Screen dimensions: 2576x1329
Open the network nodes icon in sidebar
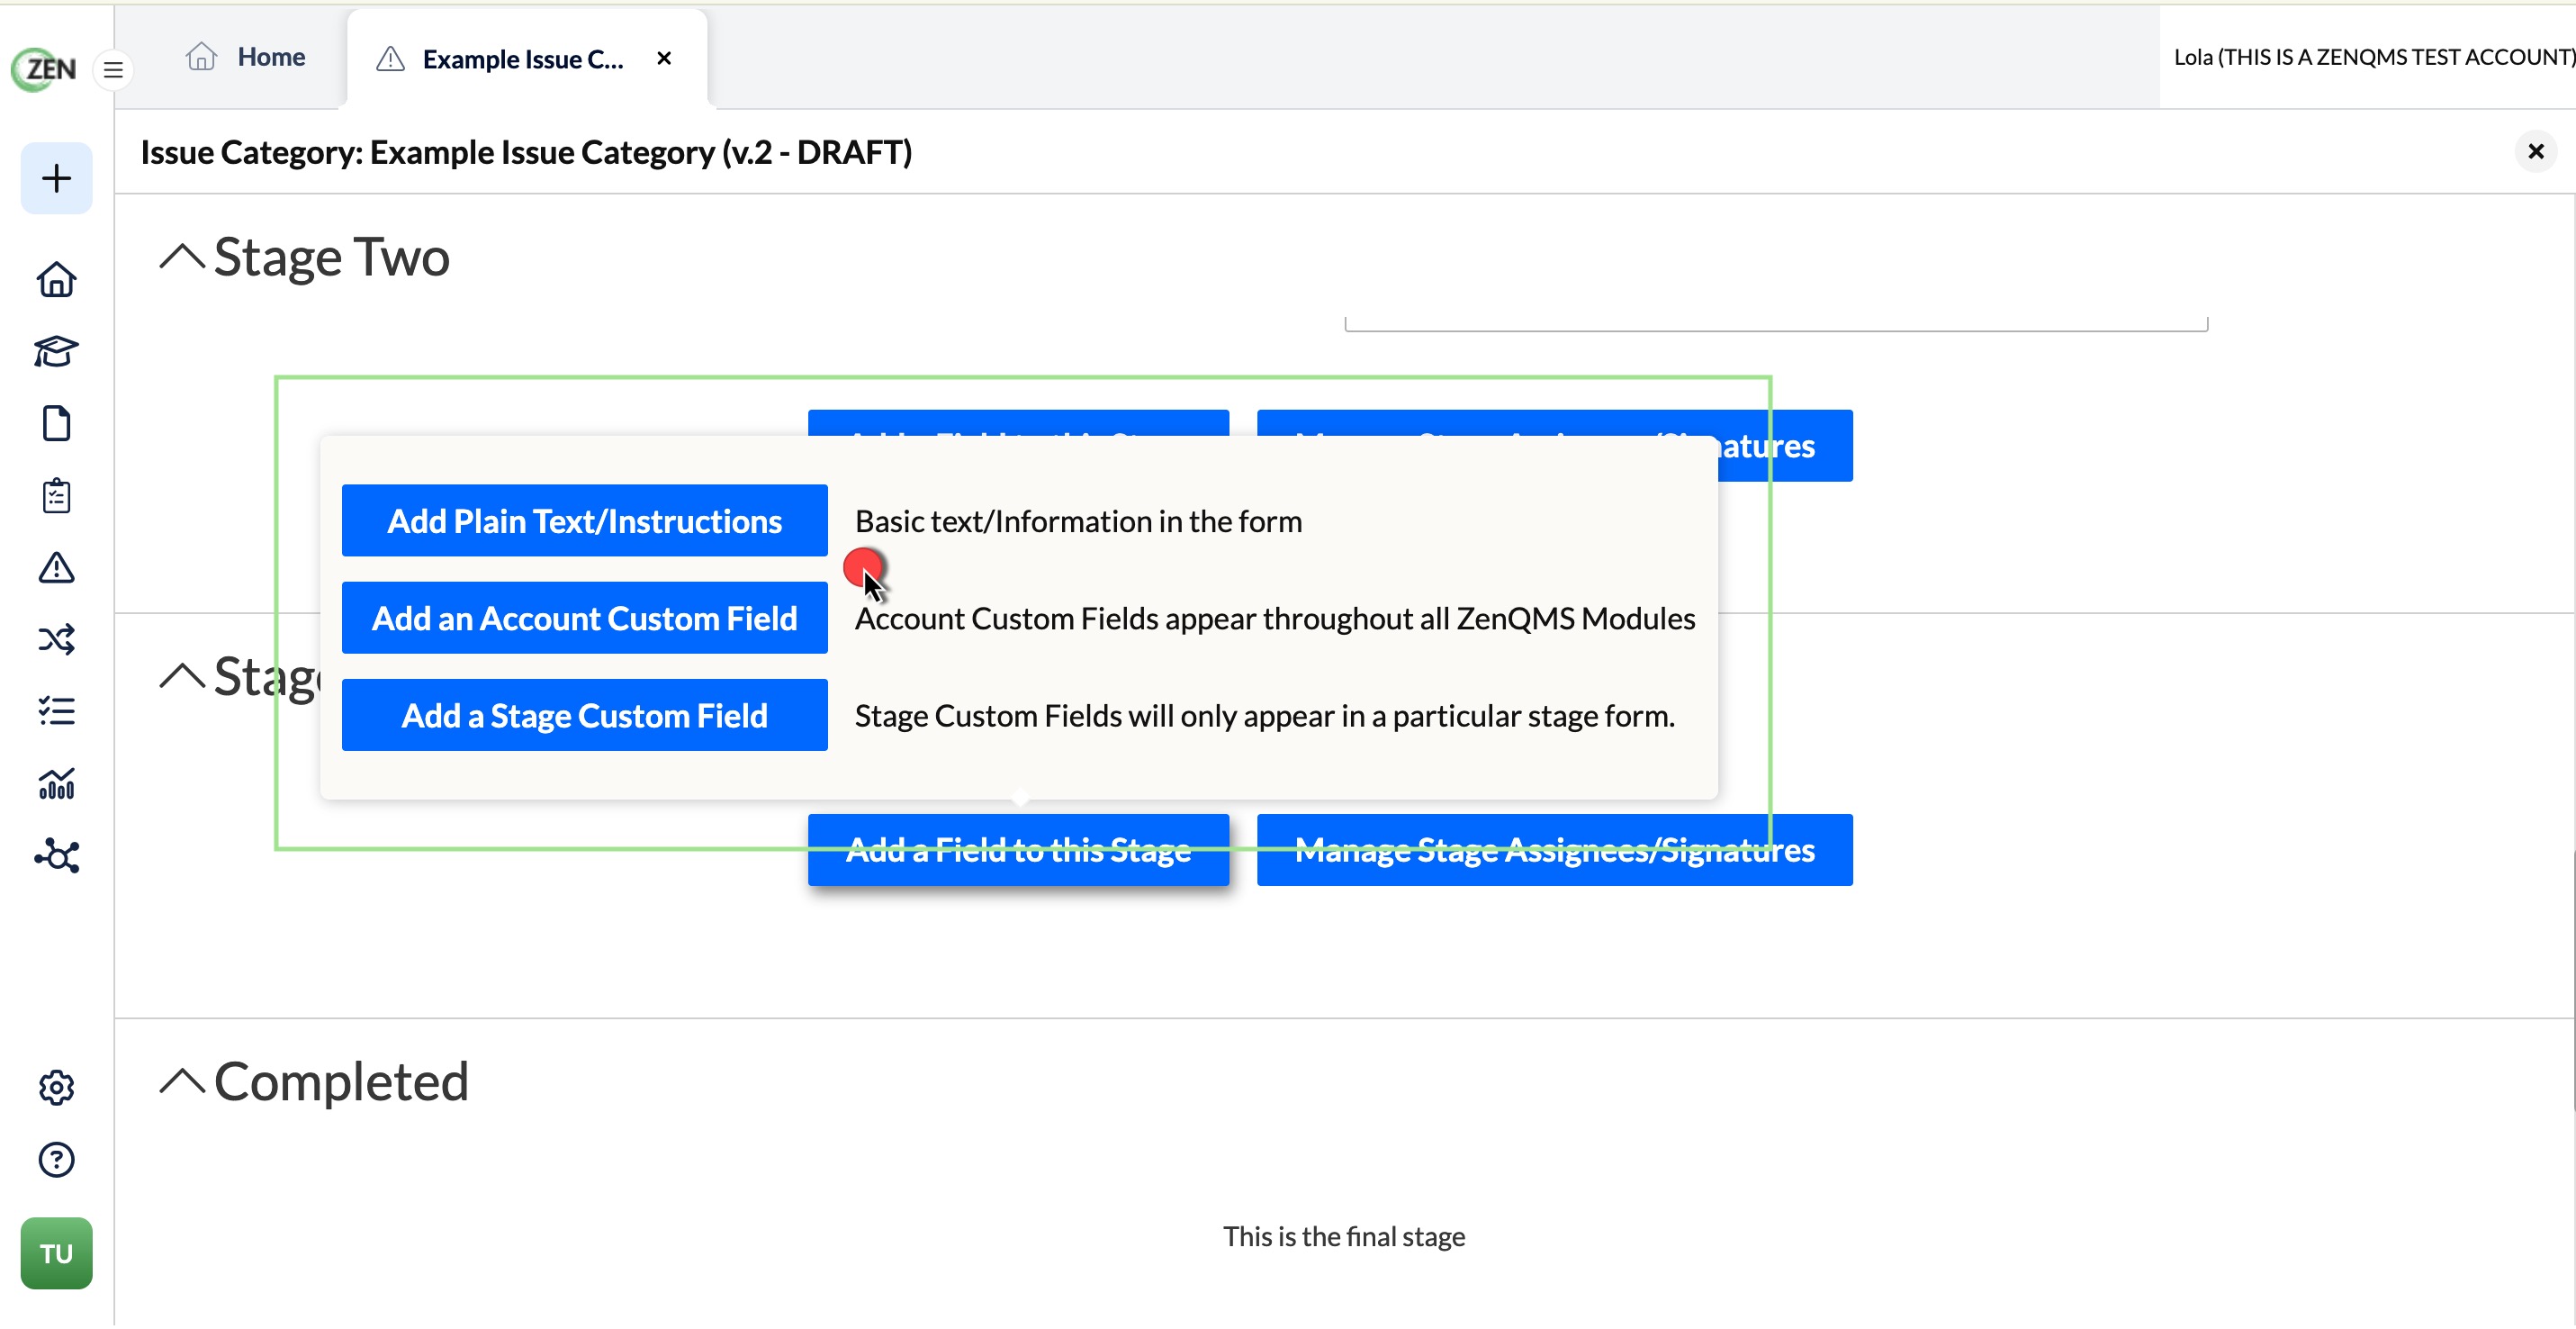pos(56,857)
